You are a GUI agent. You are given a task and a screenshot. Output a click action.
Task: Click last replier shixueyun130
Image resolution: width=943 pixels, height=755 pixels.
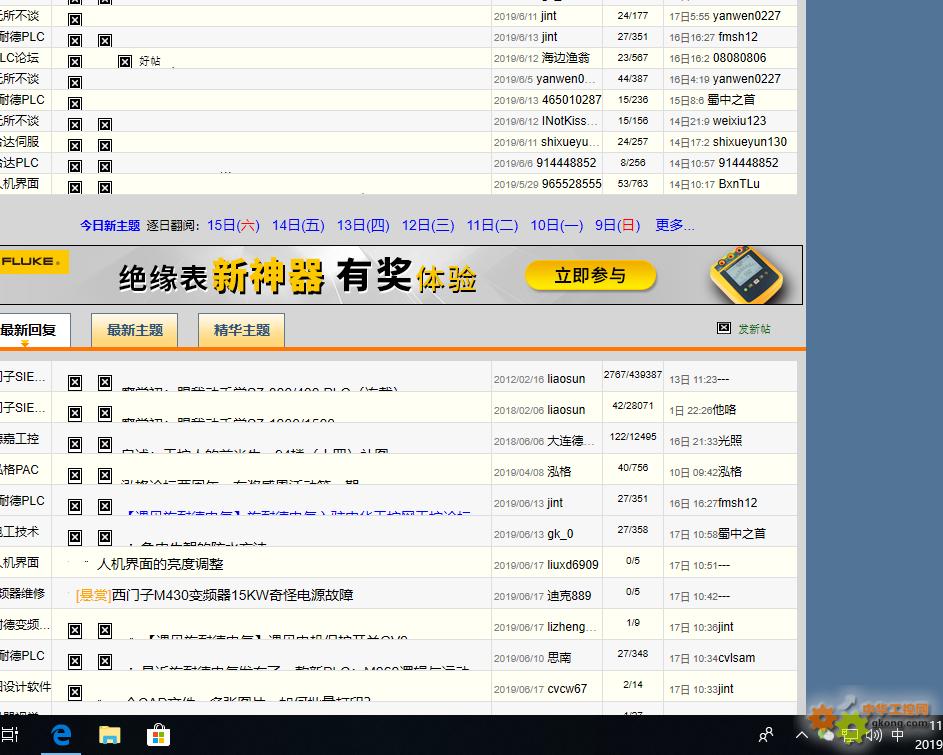tap(749, 142)
